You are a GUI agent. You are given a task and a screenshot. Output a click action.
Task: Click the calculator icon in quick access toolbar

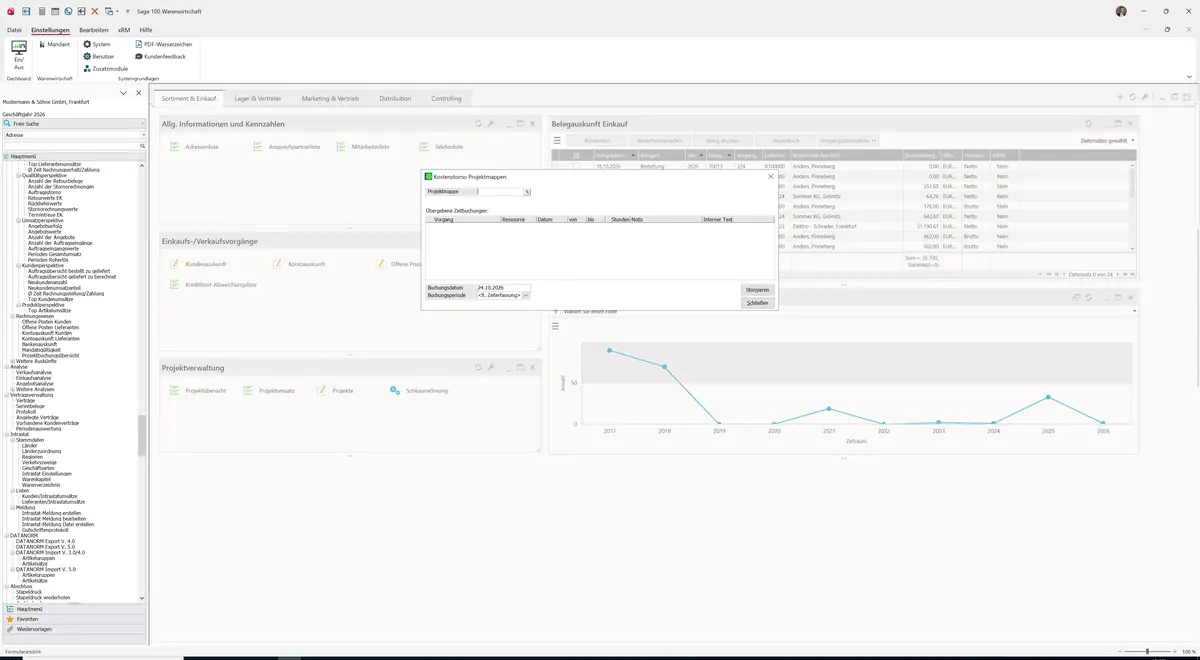coord(42,11)
